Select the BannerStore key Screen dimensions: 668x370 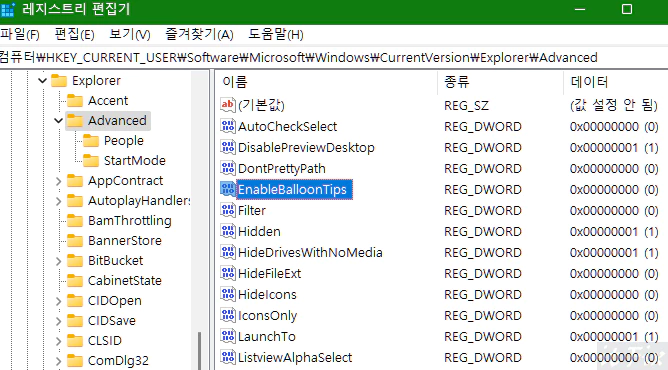pyautogui.click(x=125, y=241)
